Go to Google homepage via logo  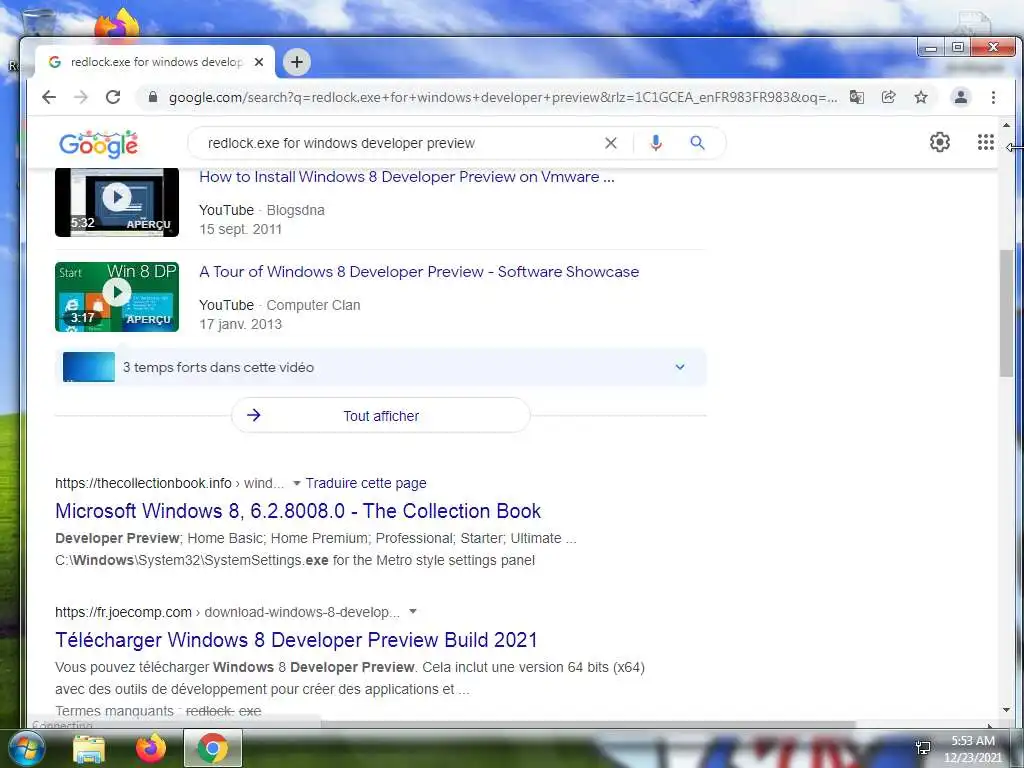pyautogui.click(x=99, y=144)
